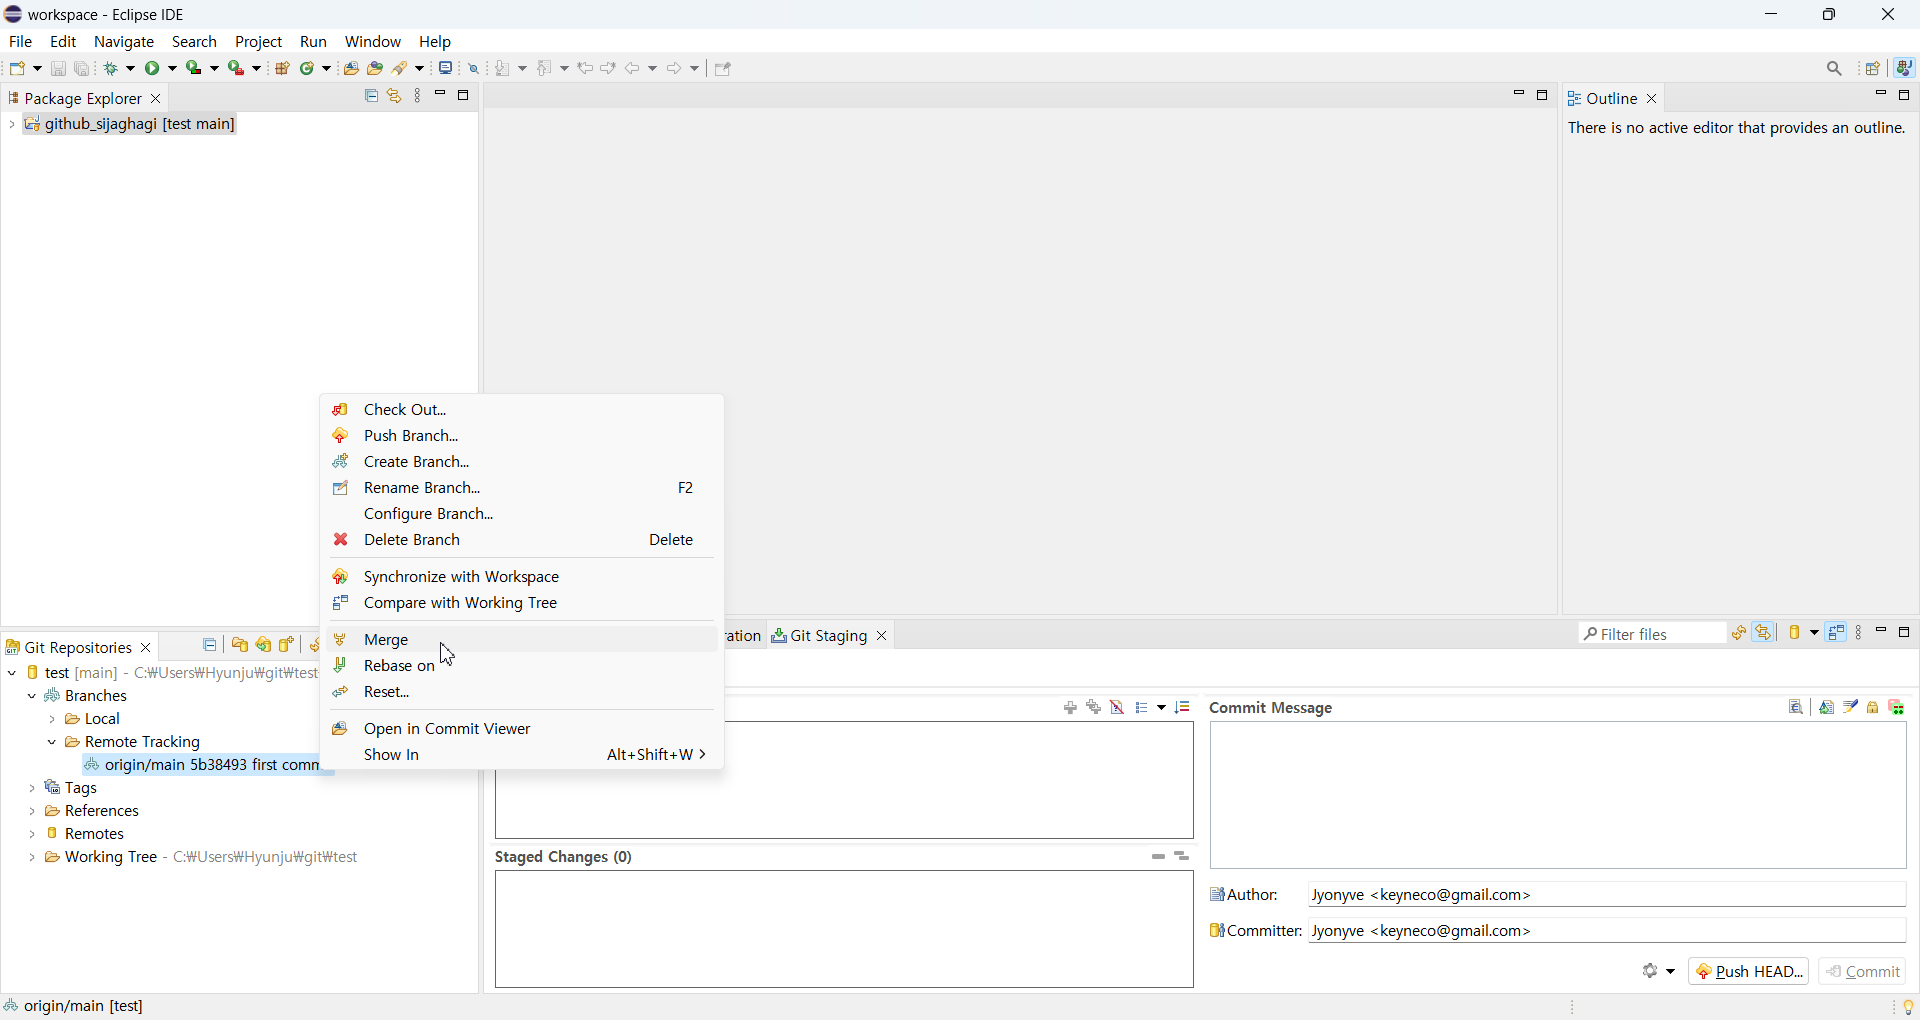Collapse the Branches node
Image resolution: width=1920 pixels, height=1020 pixels.
32,696
